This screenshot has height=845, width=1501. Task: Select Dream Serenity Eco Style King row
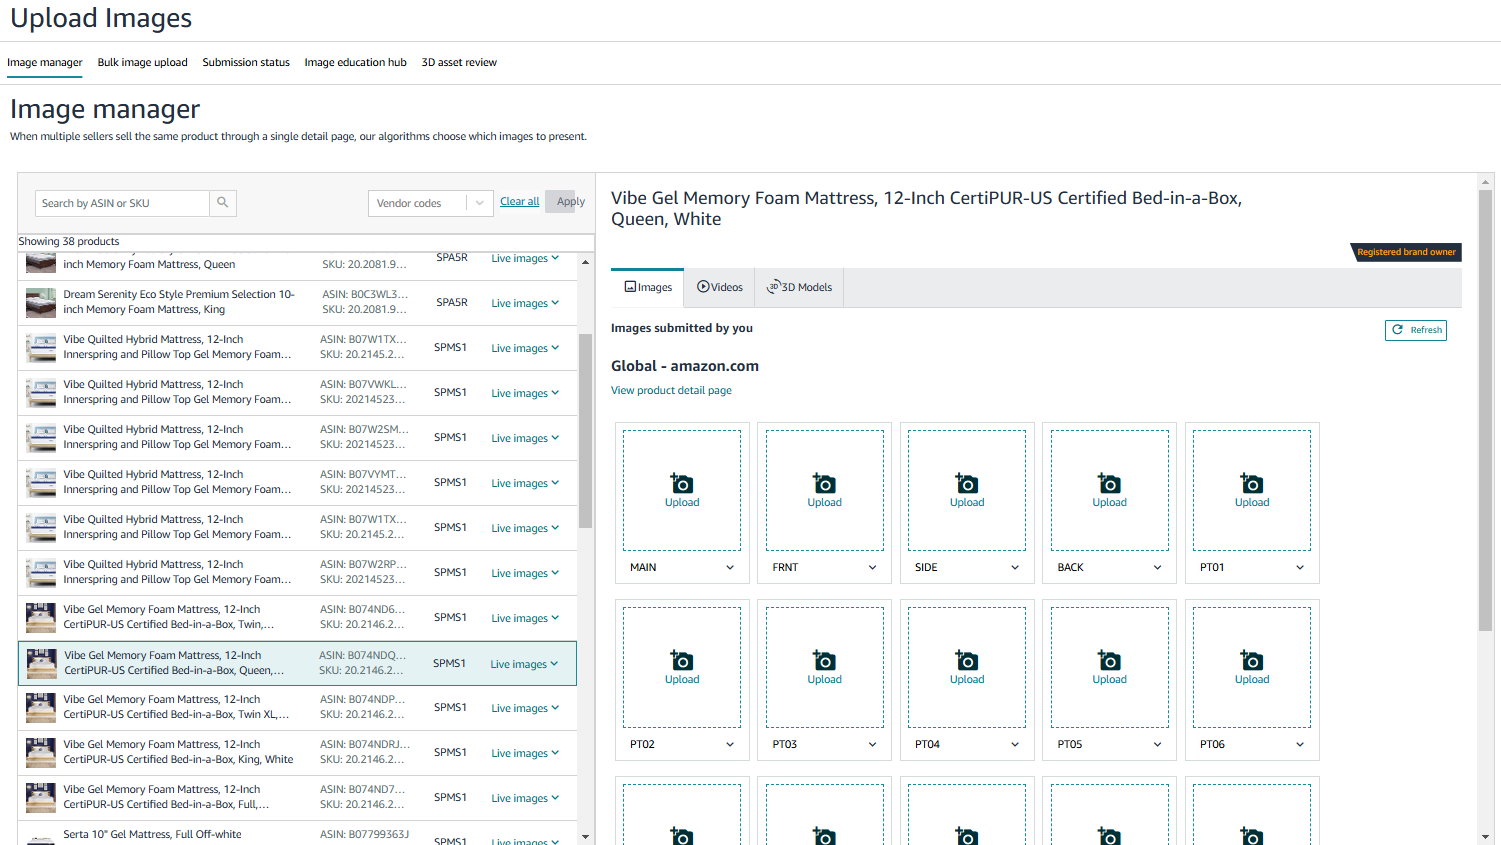[298, 302]
